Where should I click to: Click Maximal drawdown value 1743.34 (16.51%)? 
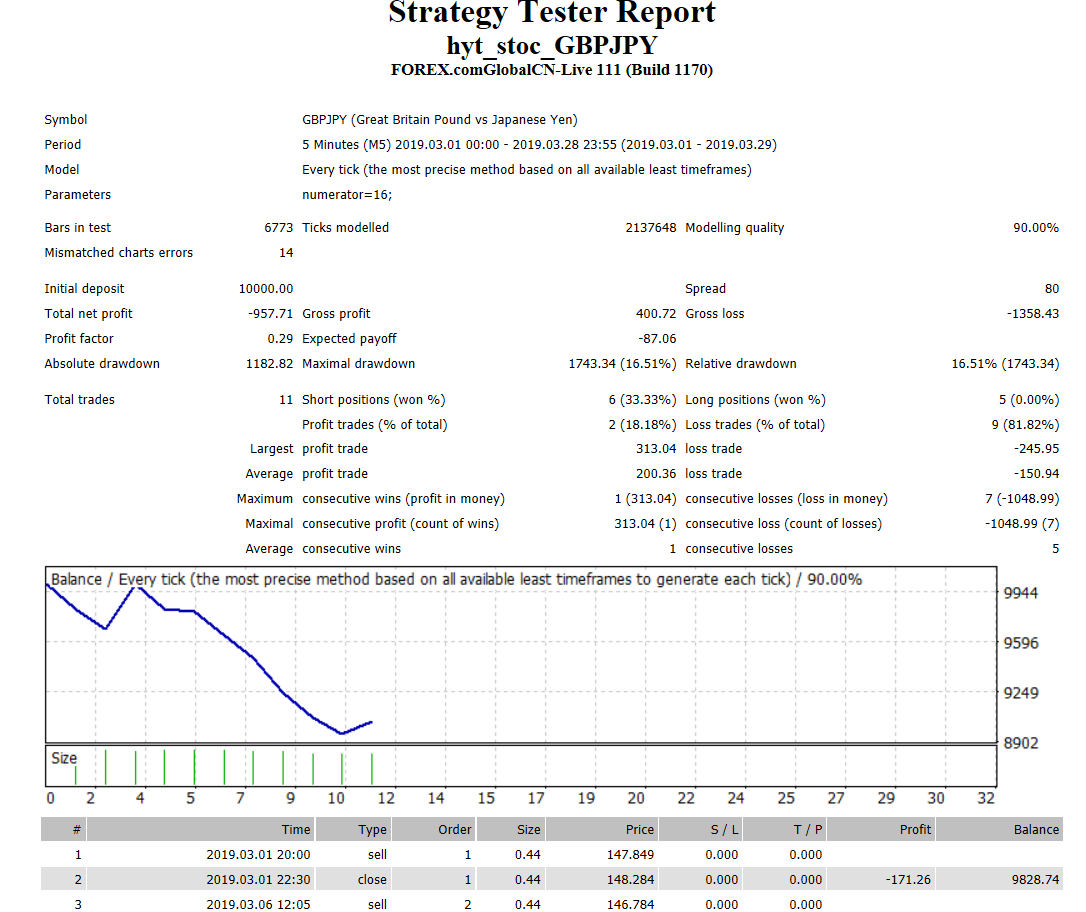[x=622, y=364]
